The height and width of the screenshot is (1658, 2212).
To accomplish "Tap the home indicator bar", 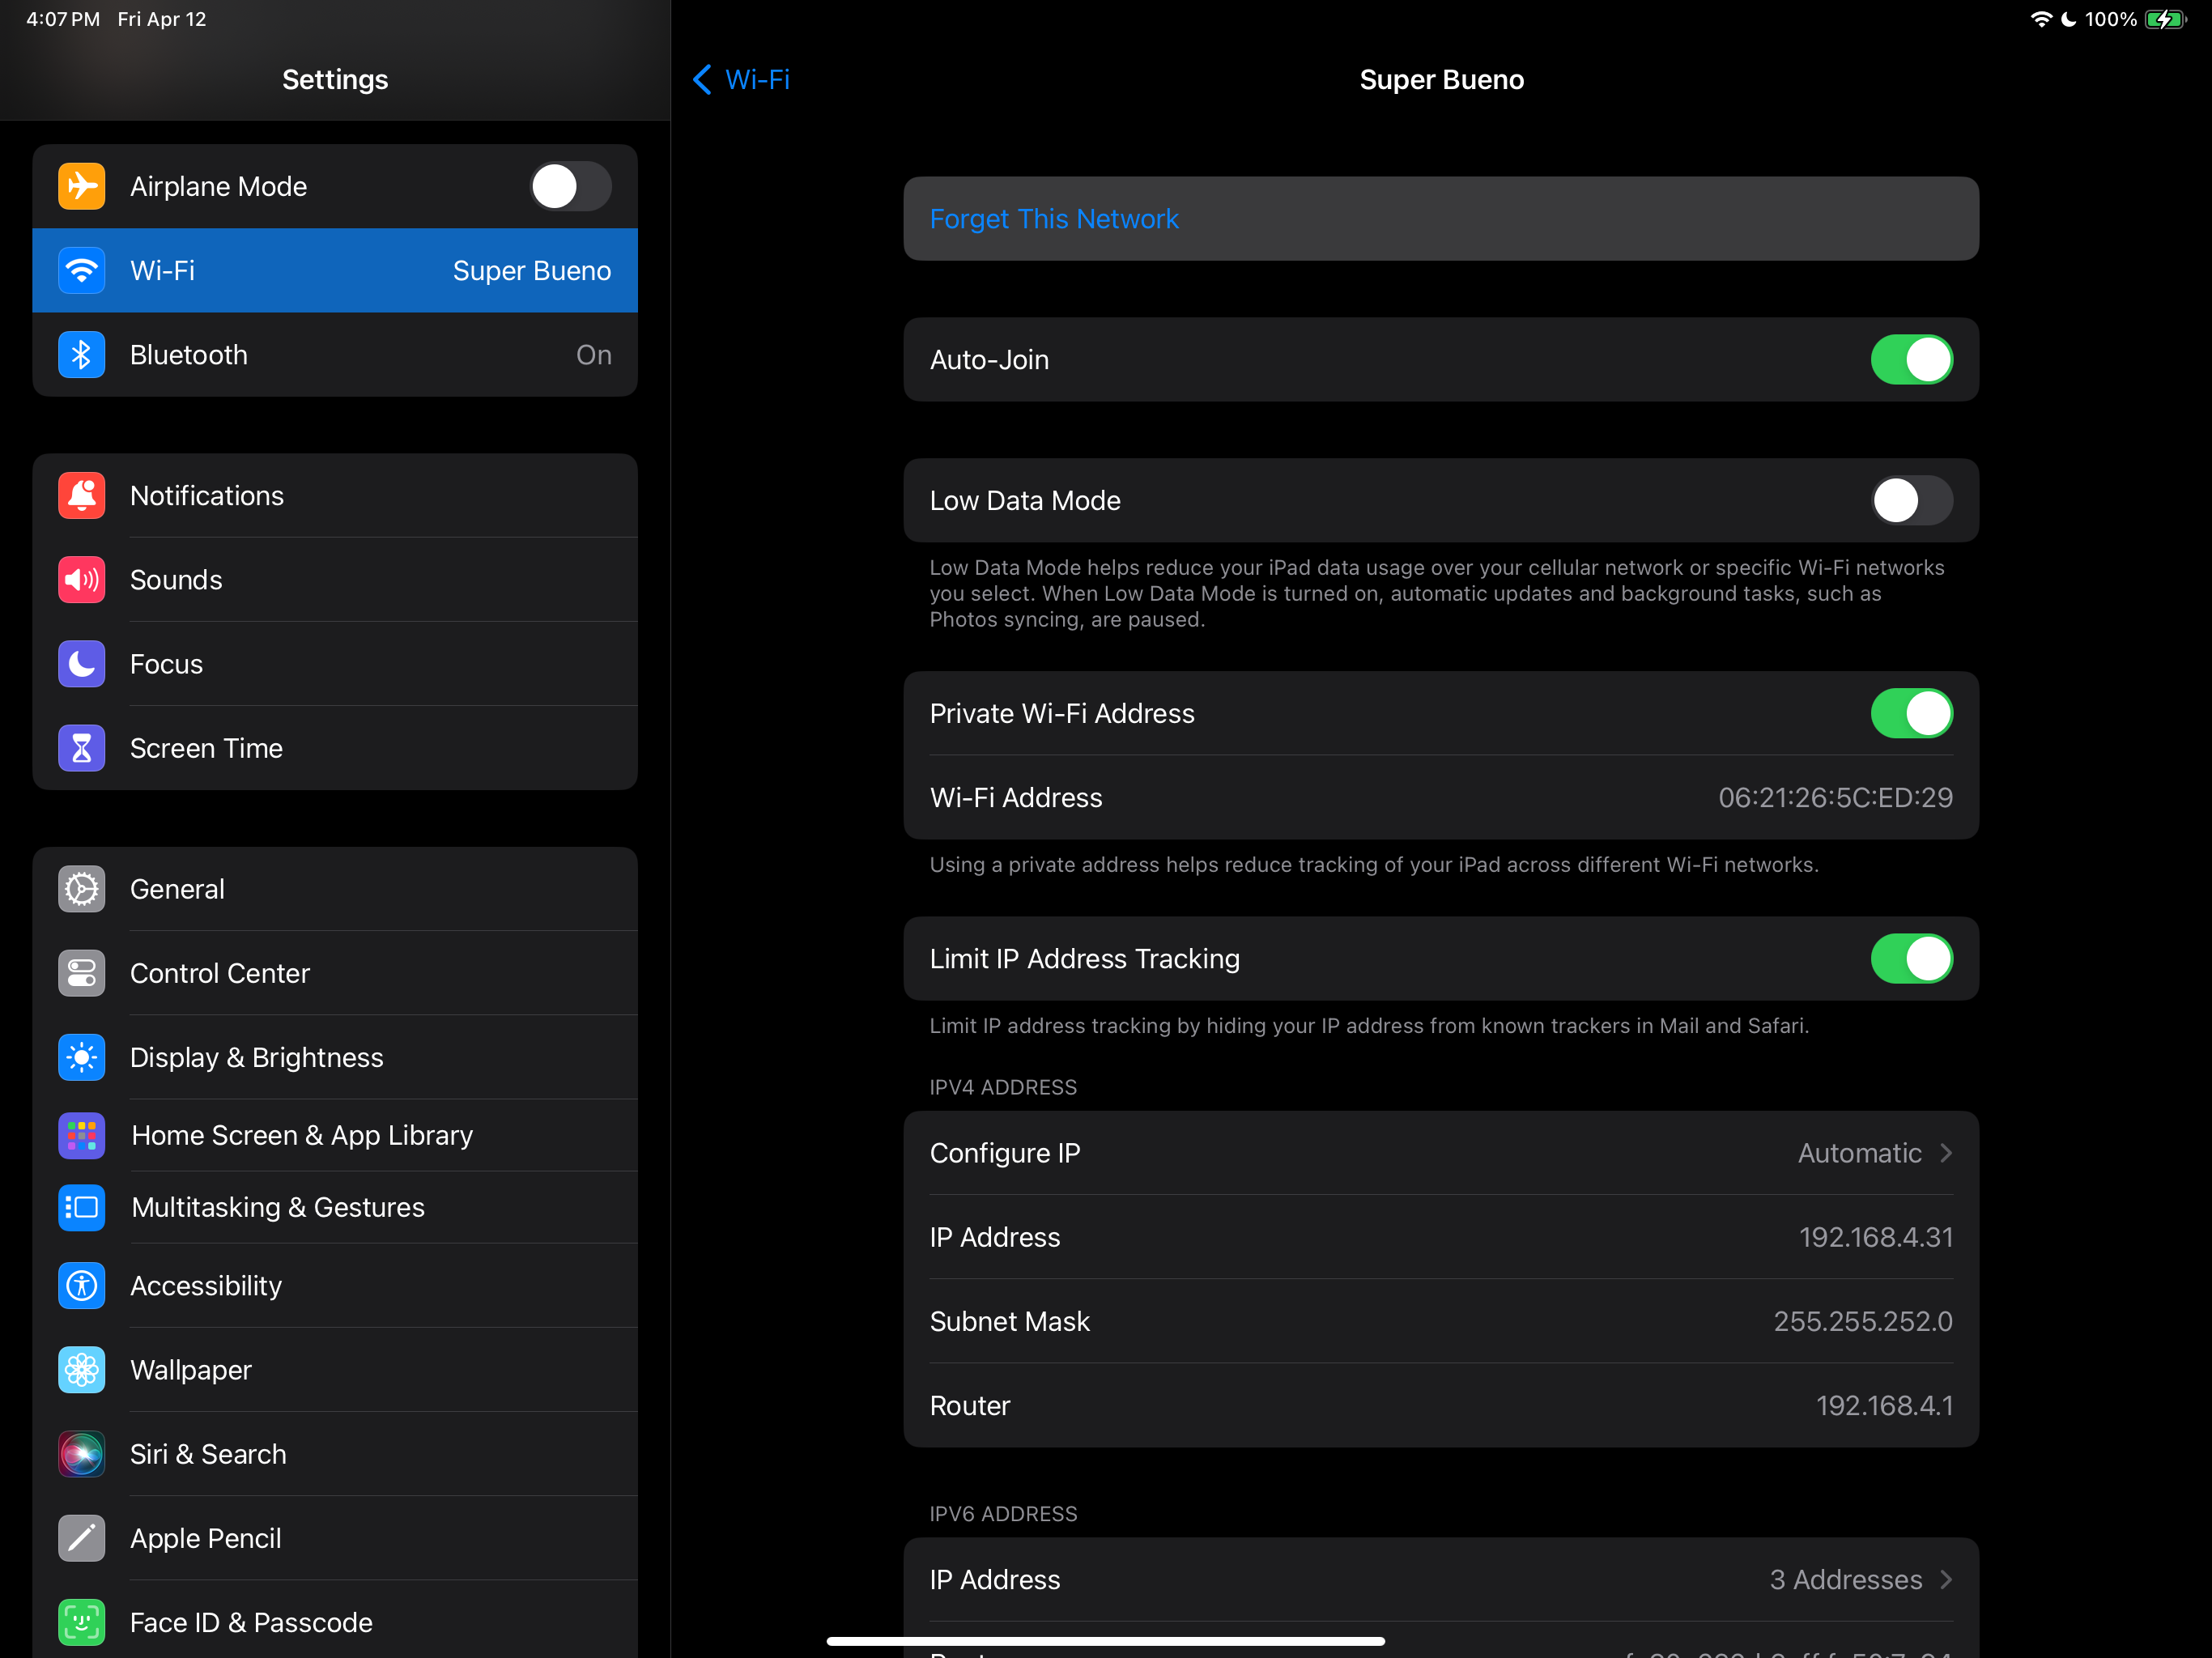I will pyautogui.click(x=1105, y=1641).
